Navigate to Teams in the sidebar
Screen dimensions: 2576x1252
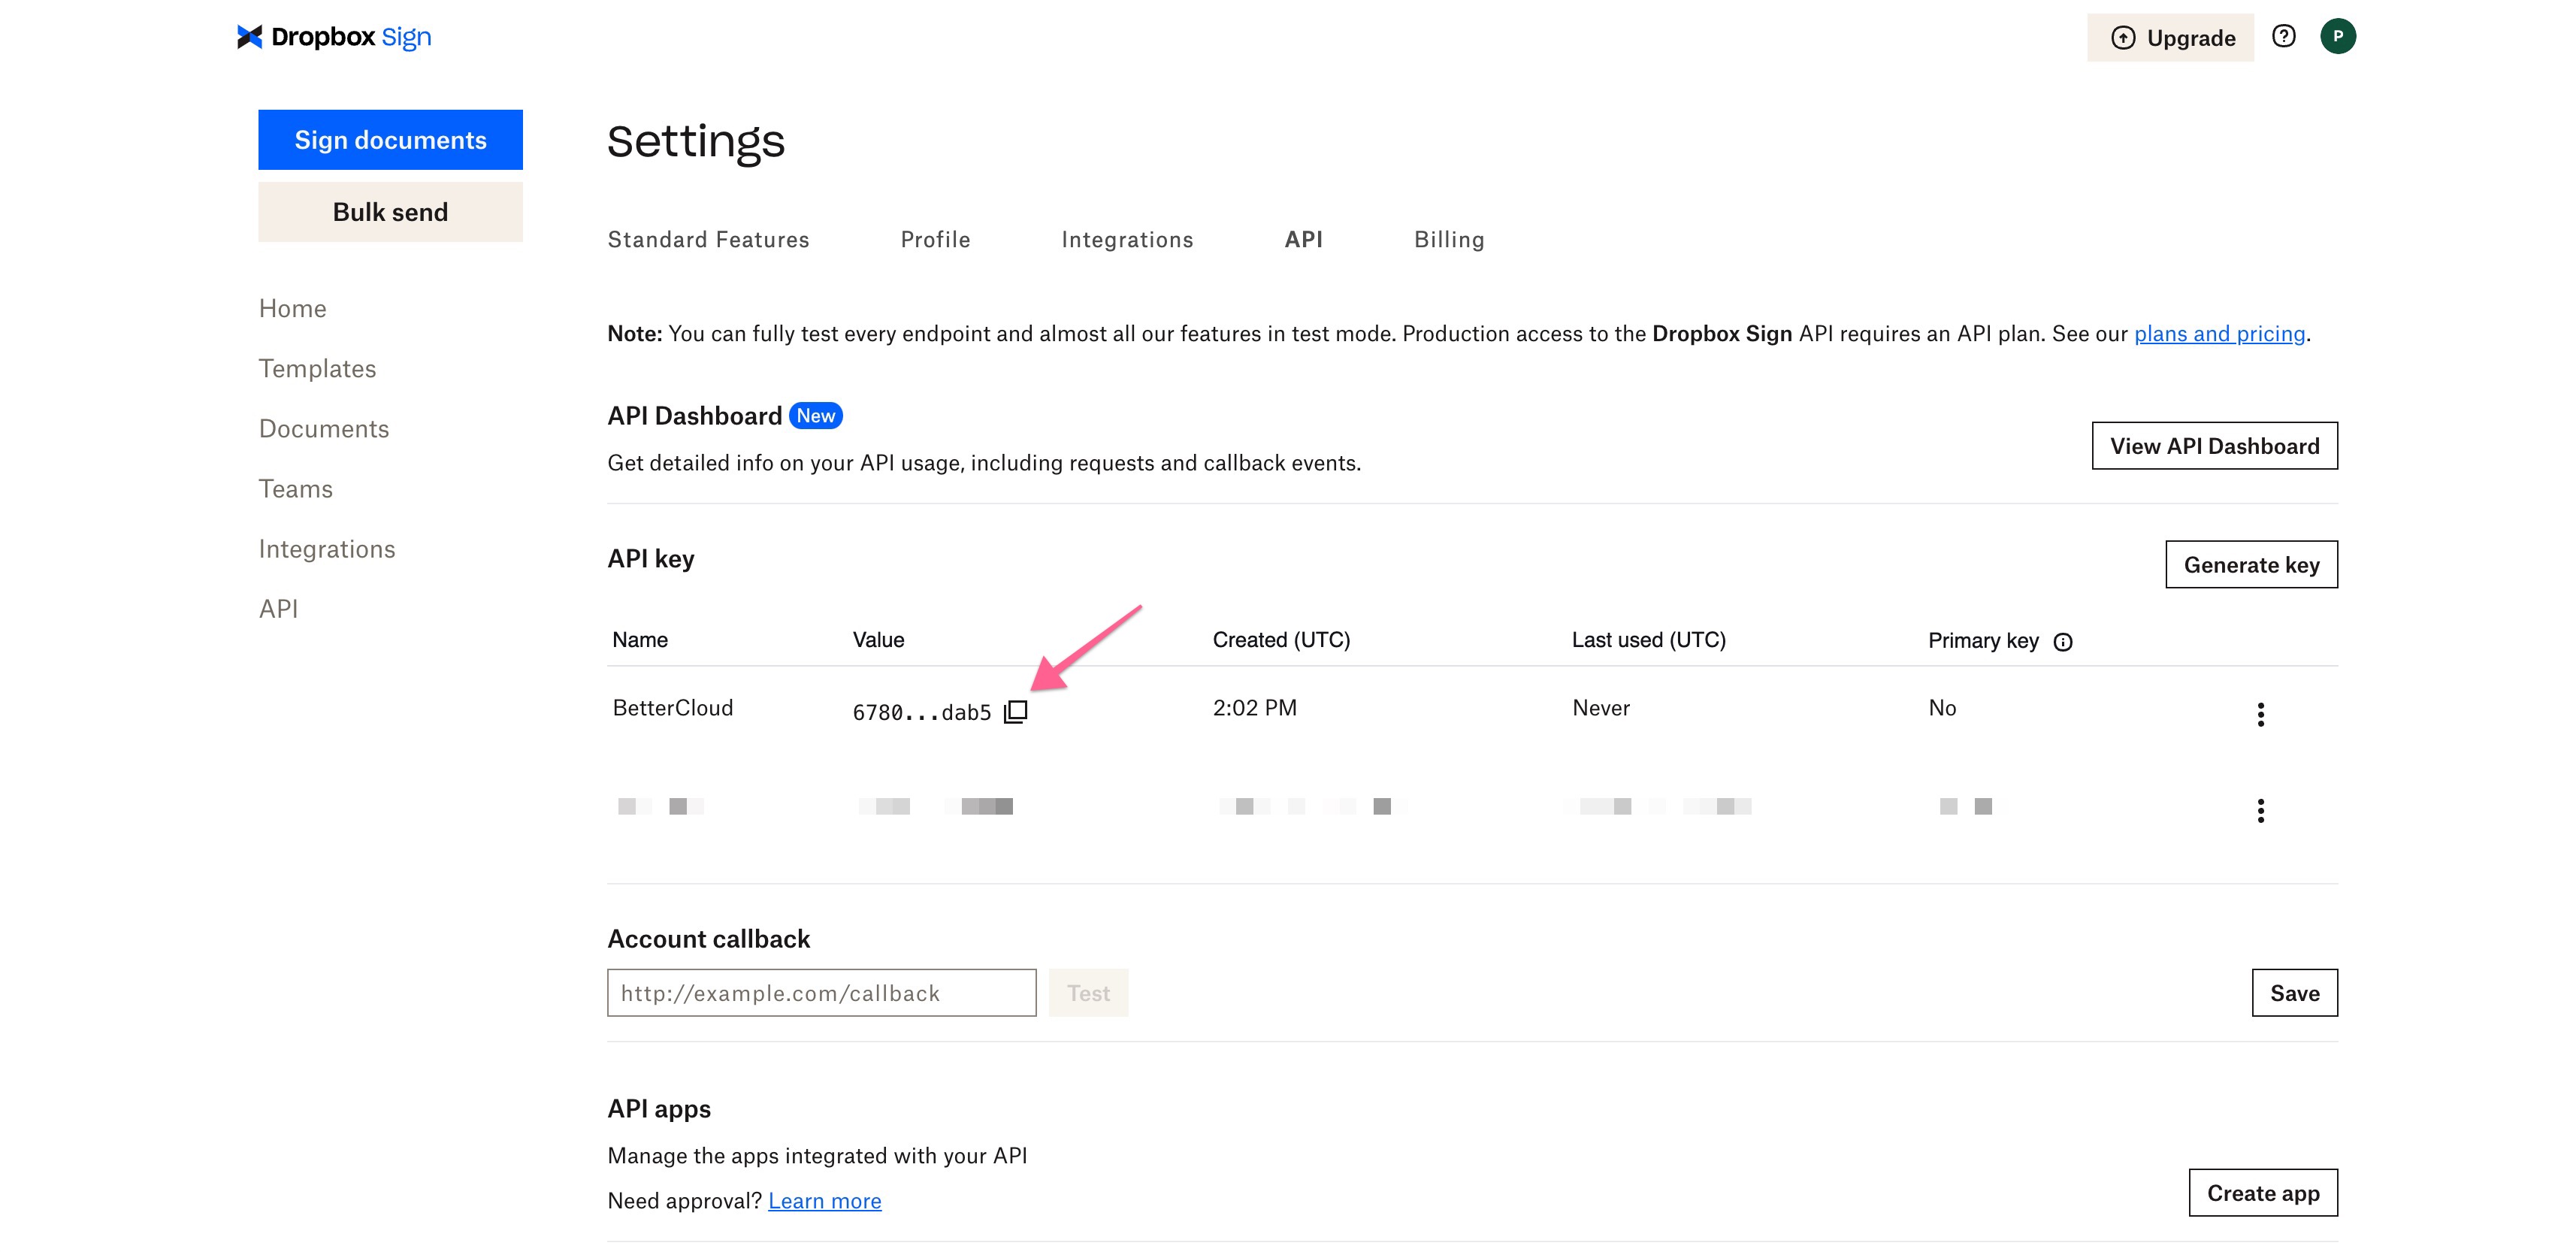point(295,488)
